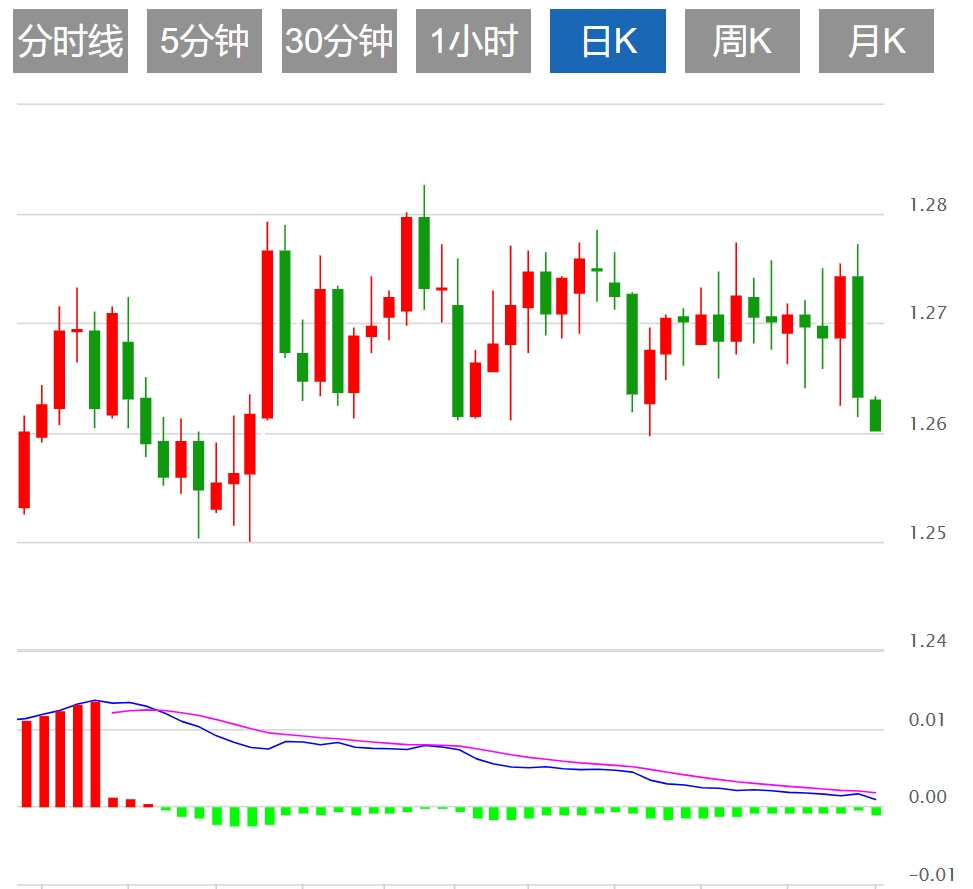Click the last green candlestick on the right
This screenshot has width=973, height=889.
pos(876,415)
